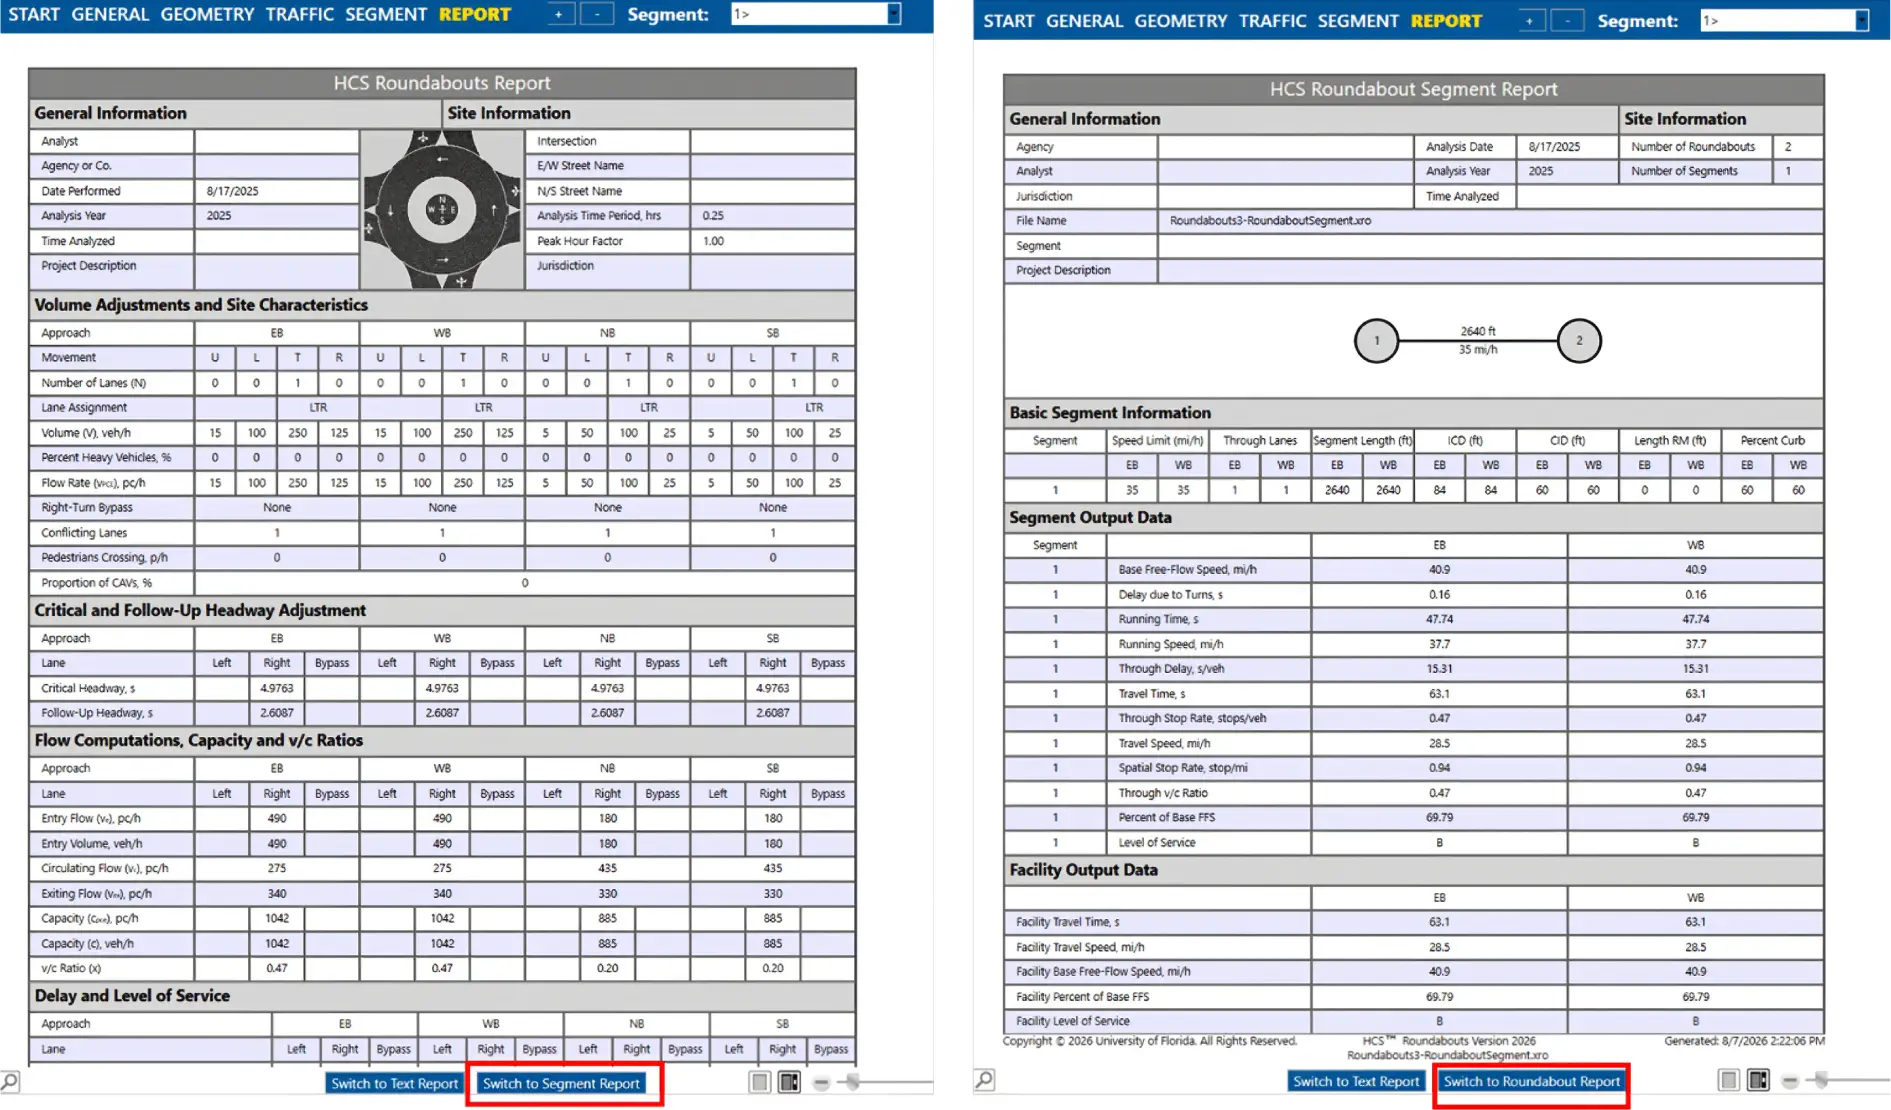Click the 'Pedestrians Crossing, p/h' row label
1891x1110 pixels.
click(104, 558)
